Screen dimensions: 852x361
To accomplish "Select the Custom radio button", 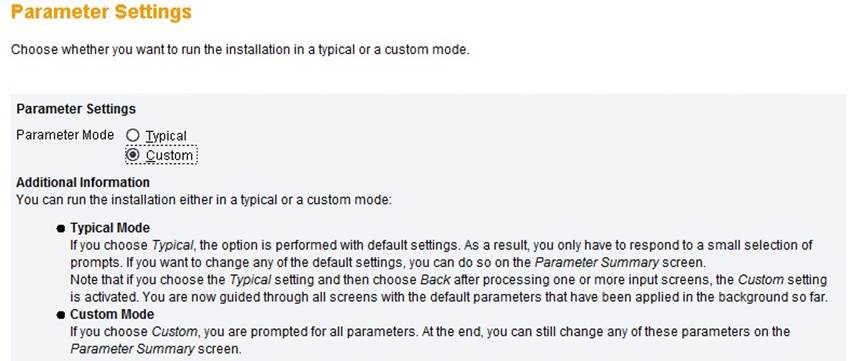I will click(x=133, y=155).
